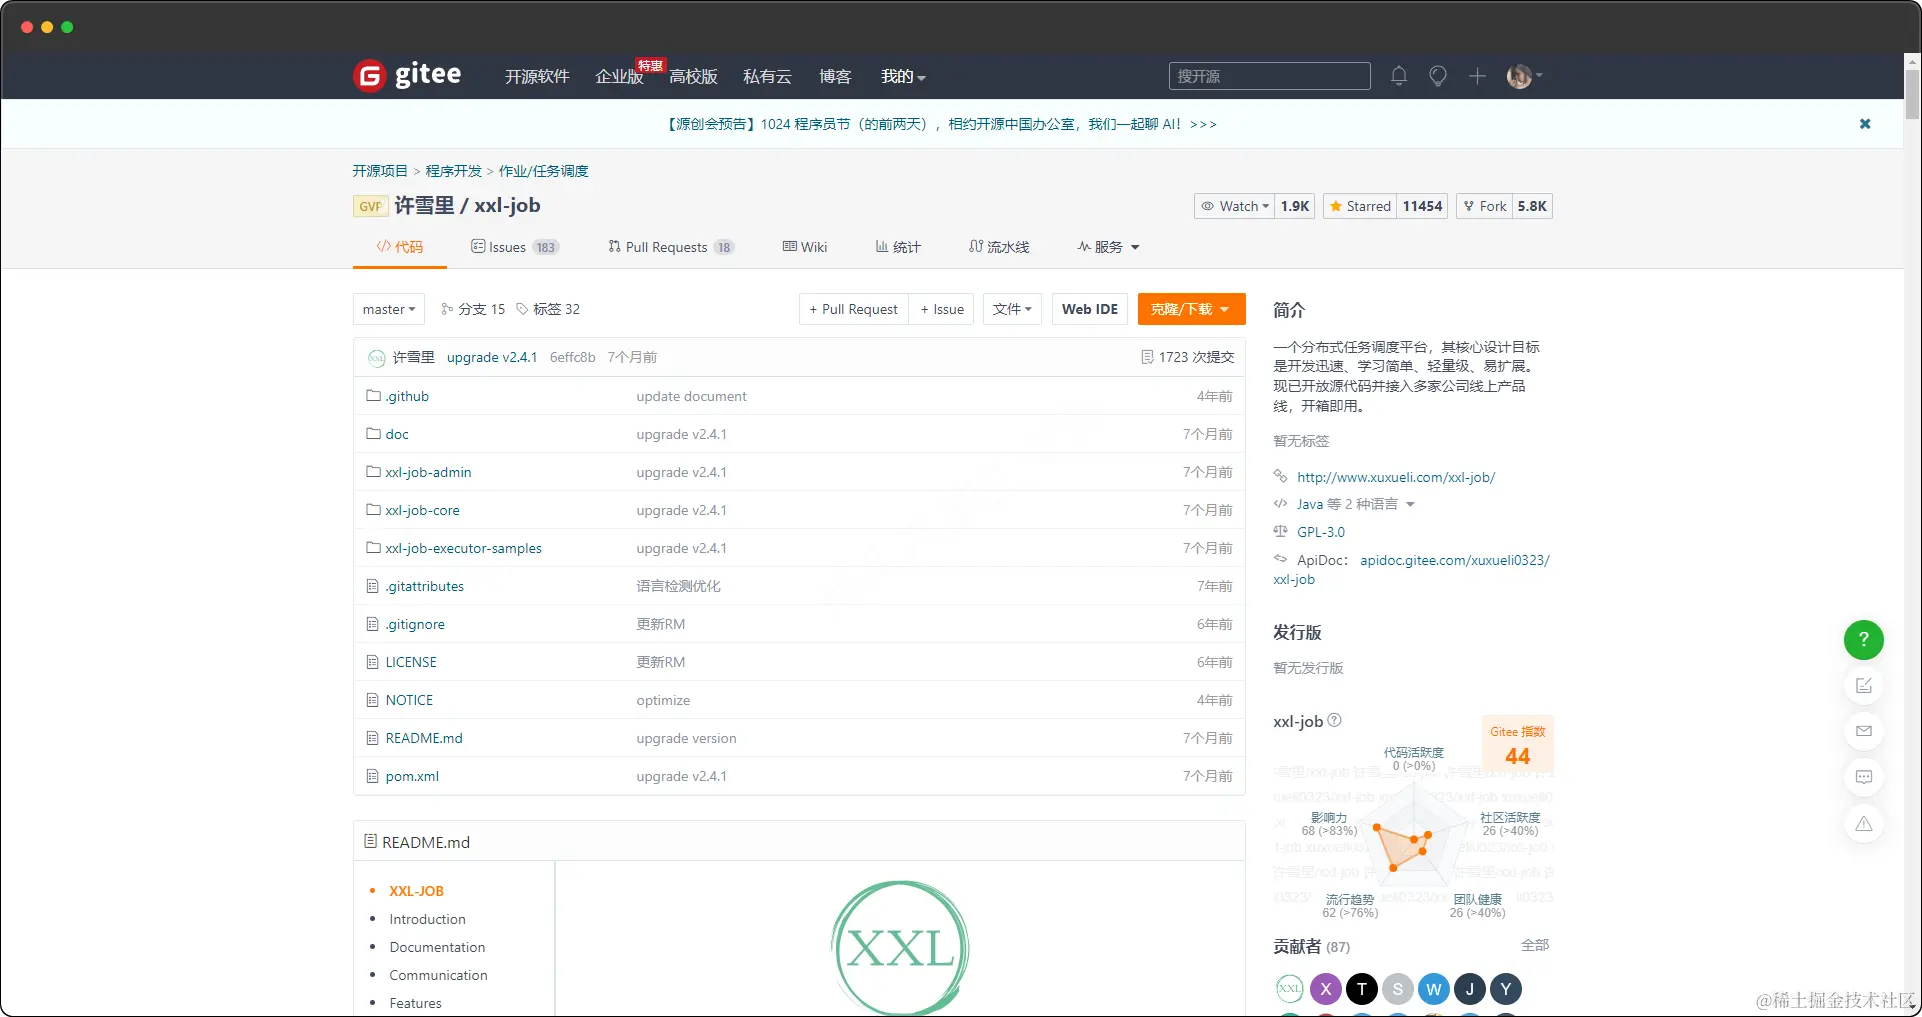The height and width of the screenshot is (1017, 1922).
Task: Open the GPL-3.0 license link
Action: [x=1321, y=532]
